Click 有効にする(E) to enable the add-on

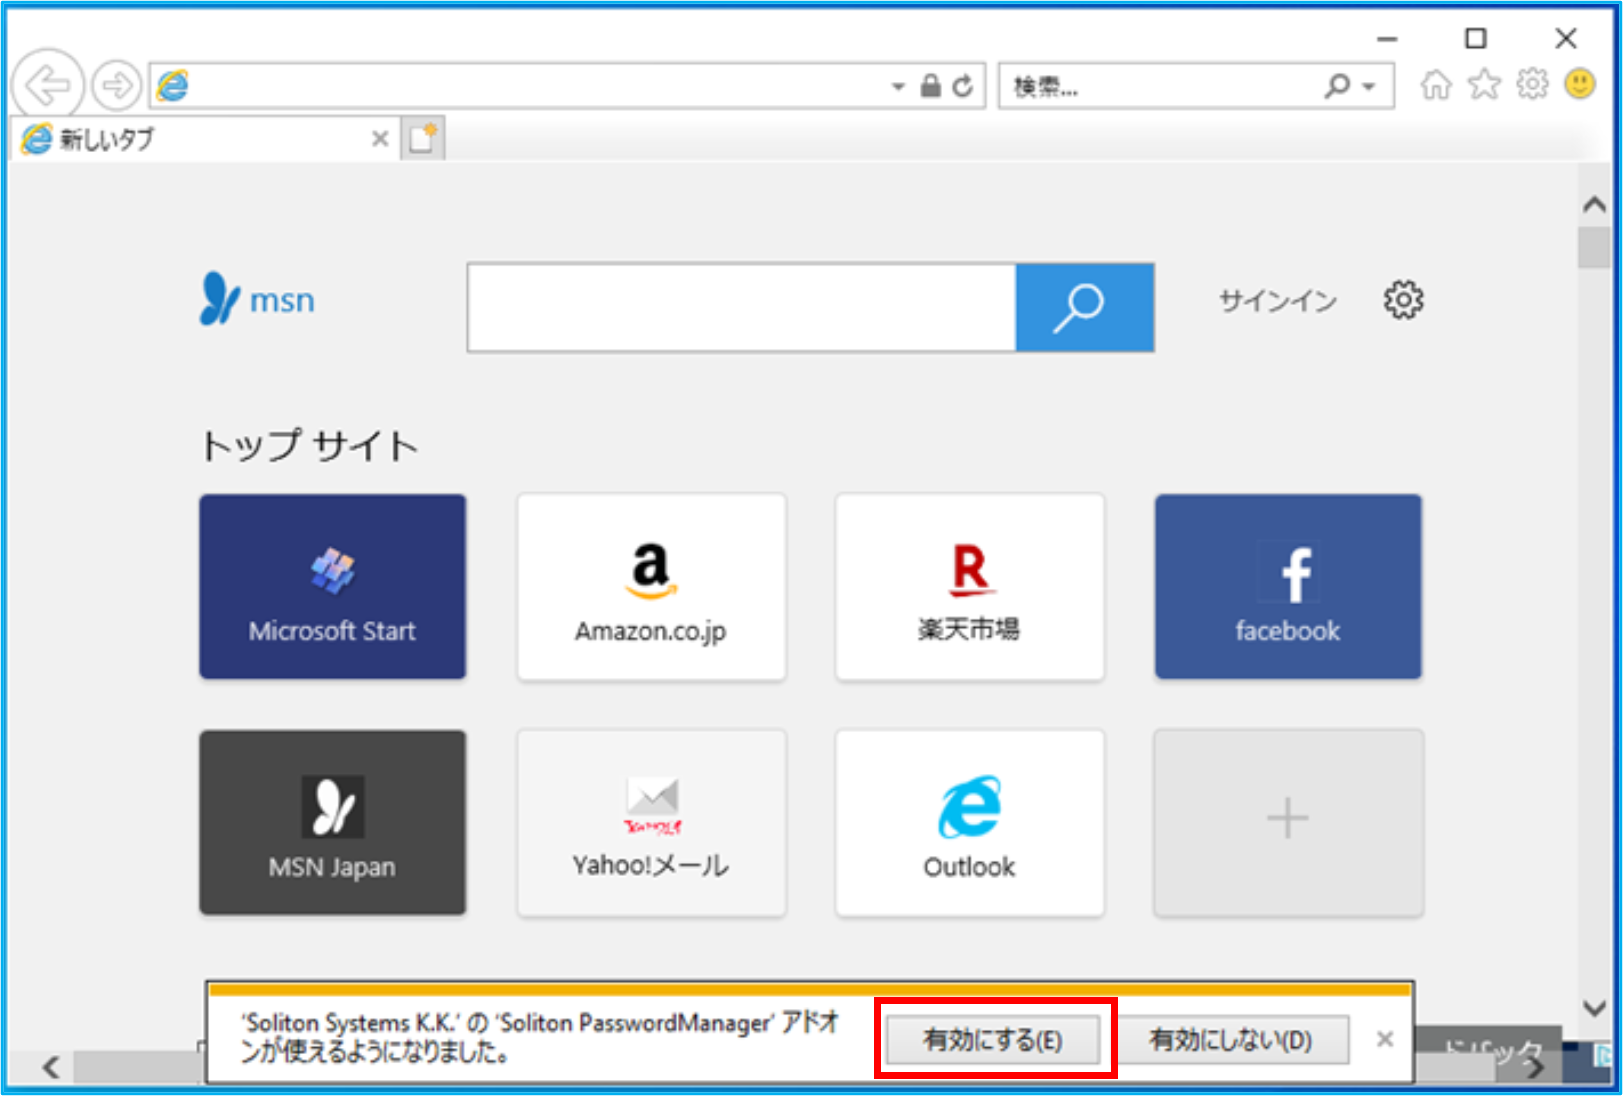993,1040
